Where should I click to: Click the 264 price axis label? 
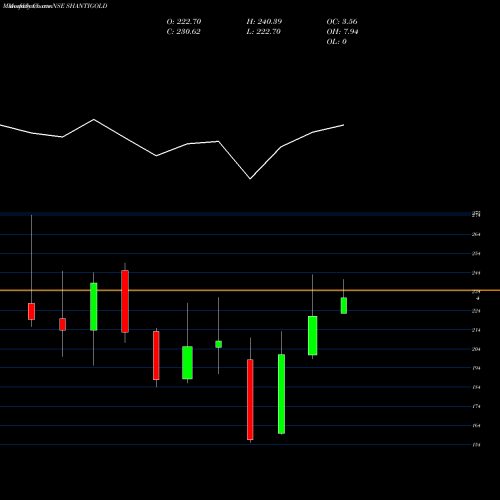point(476,234)
